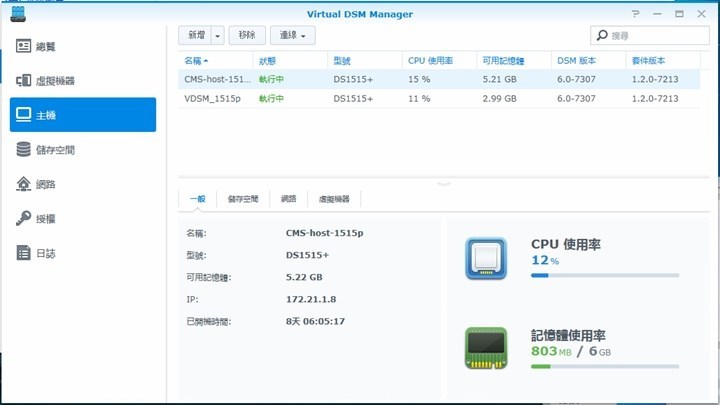Expand the 新增 dropdown arrow
The image size is (720, 405).
[x=218, y=35]
